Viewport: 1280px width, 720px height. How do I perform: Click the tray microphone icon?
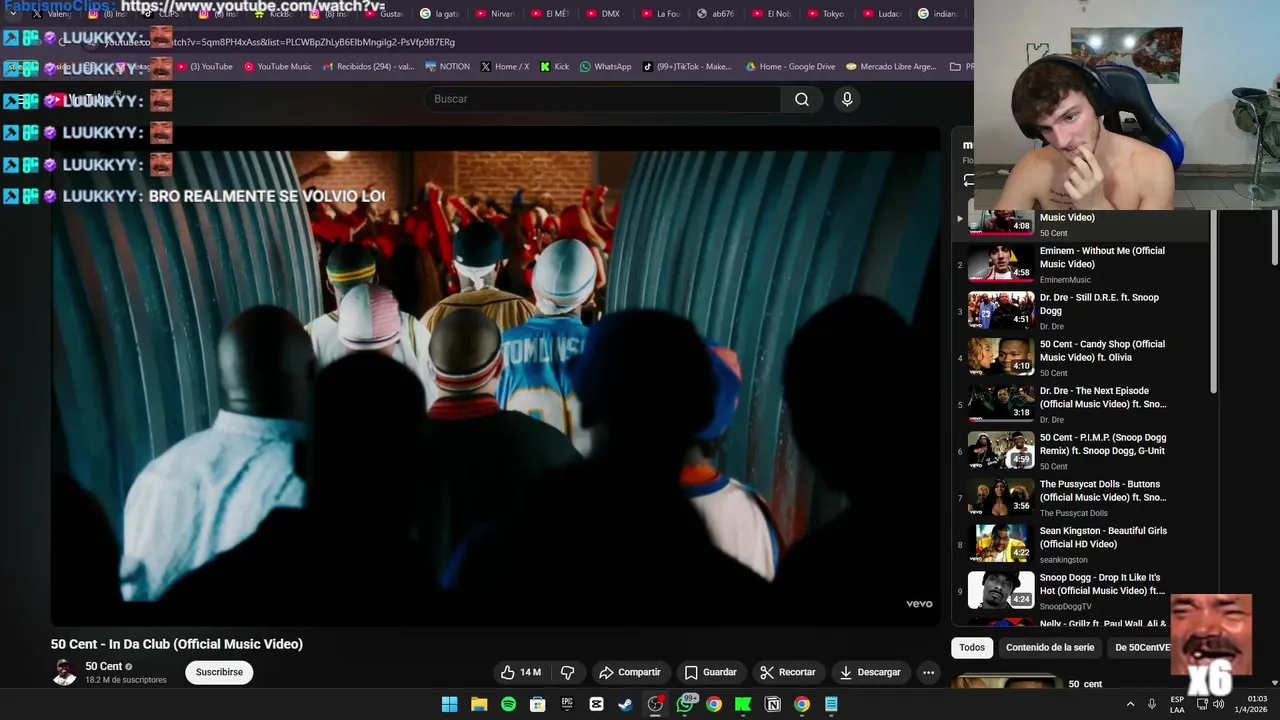coord(1152,704)
